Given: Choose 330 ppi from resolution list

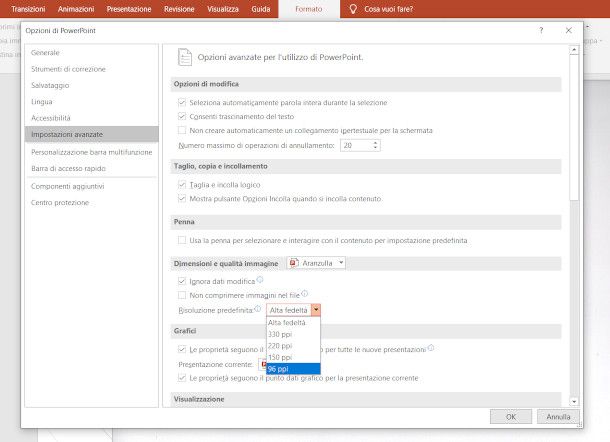Looking at the screenshot, I should (293, 334).
